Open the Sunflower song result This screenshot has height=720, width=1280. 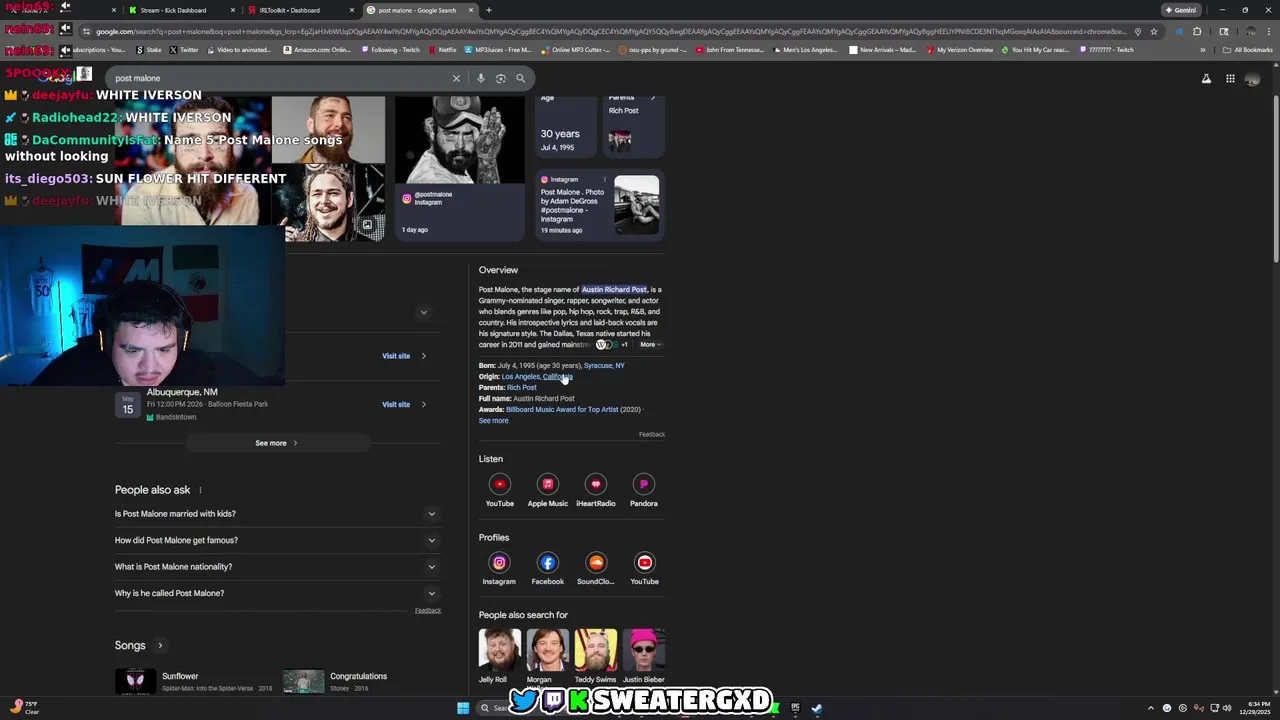pyautogui.click(x=193, y=681)
